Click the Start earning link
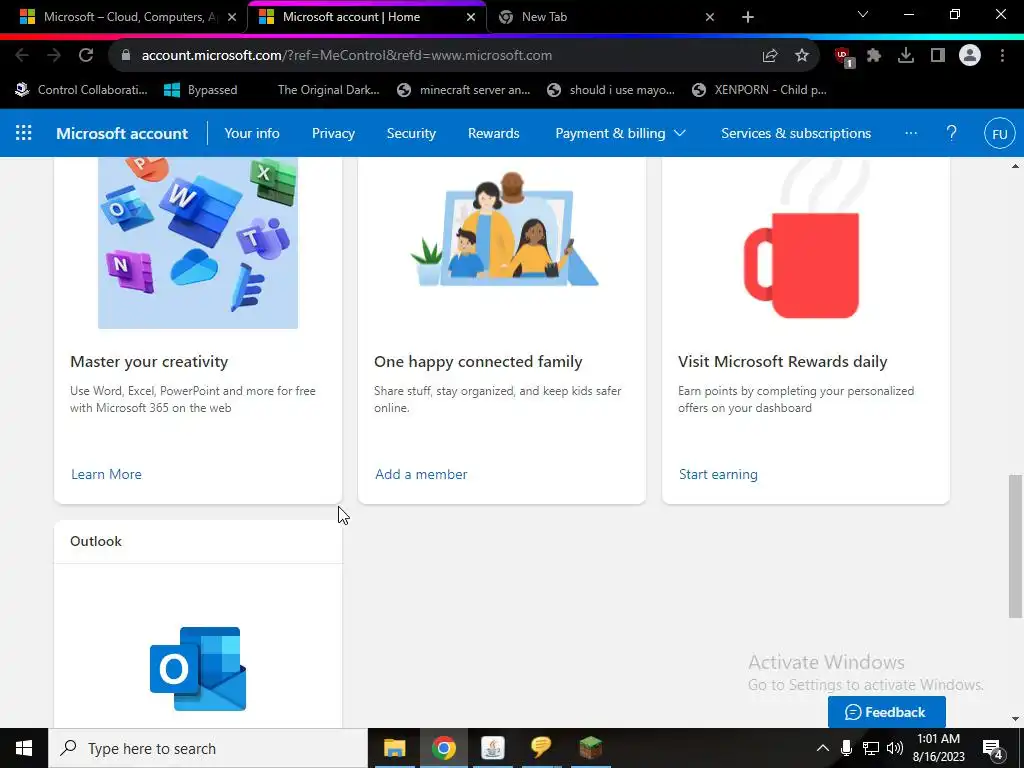 (718, 474)
